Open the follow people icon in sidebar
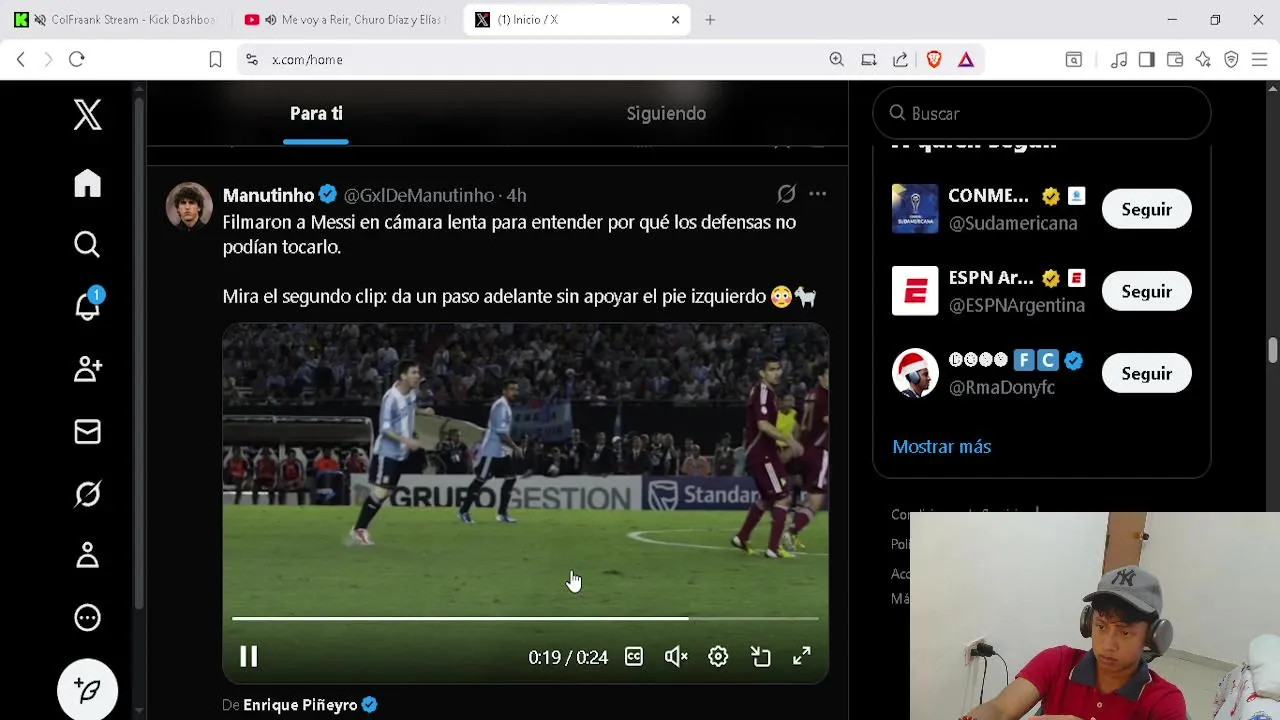This screenshot has height=720, width=1280. [88, 369]
